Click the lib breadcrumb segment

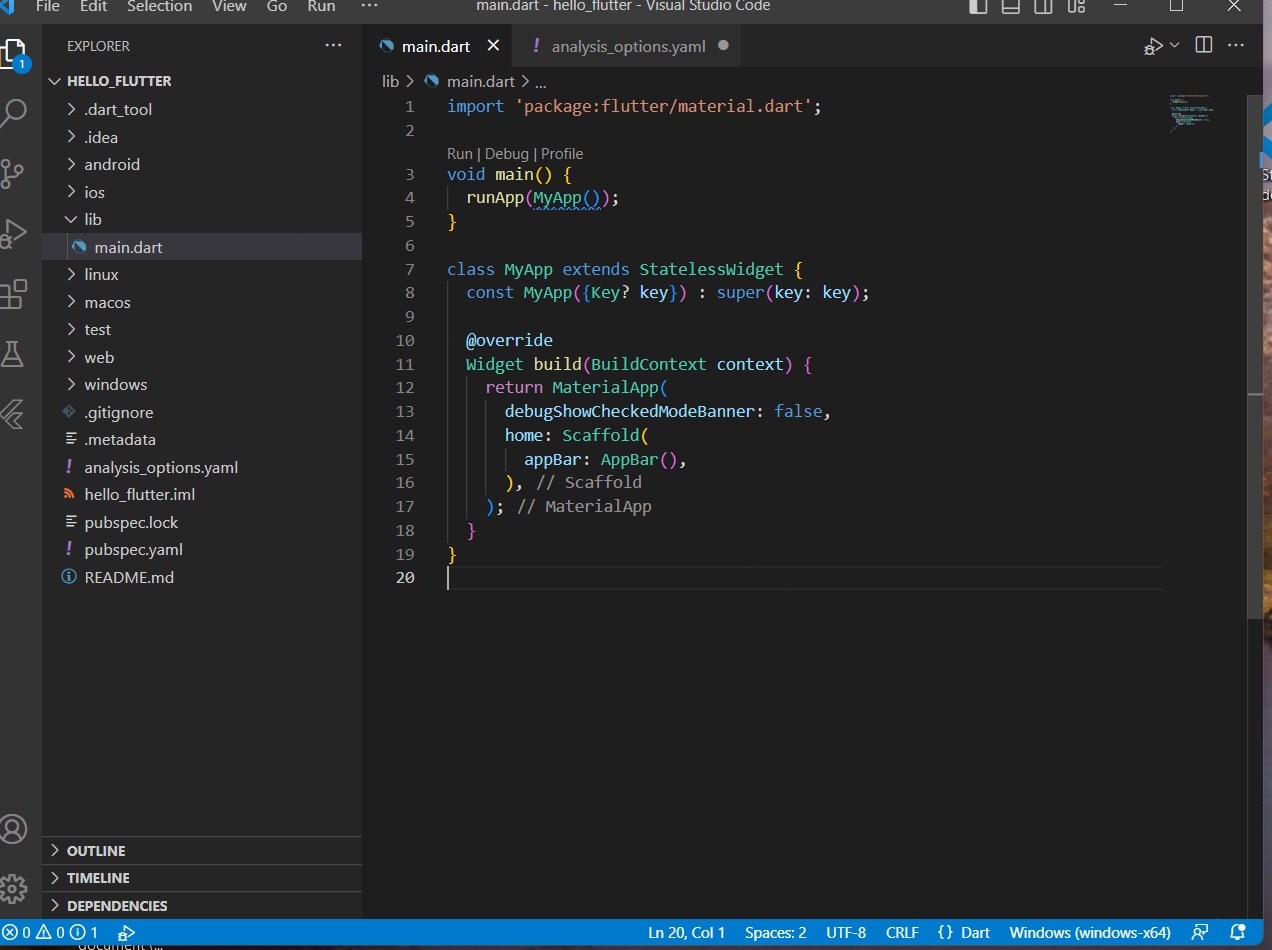pyautogui.click(x=390, y=82)
